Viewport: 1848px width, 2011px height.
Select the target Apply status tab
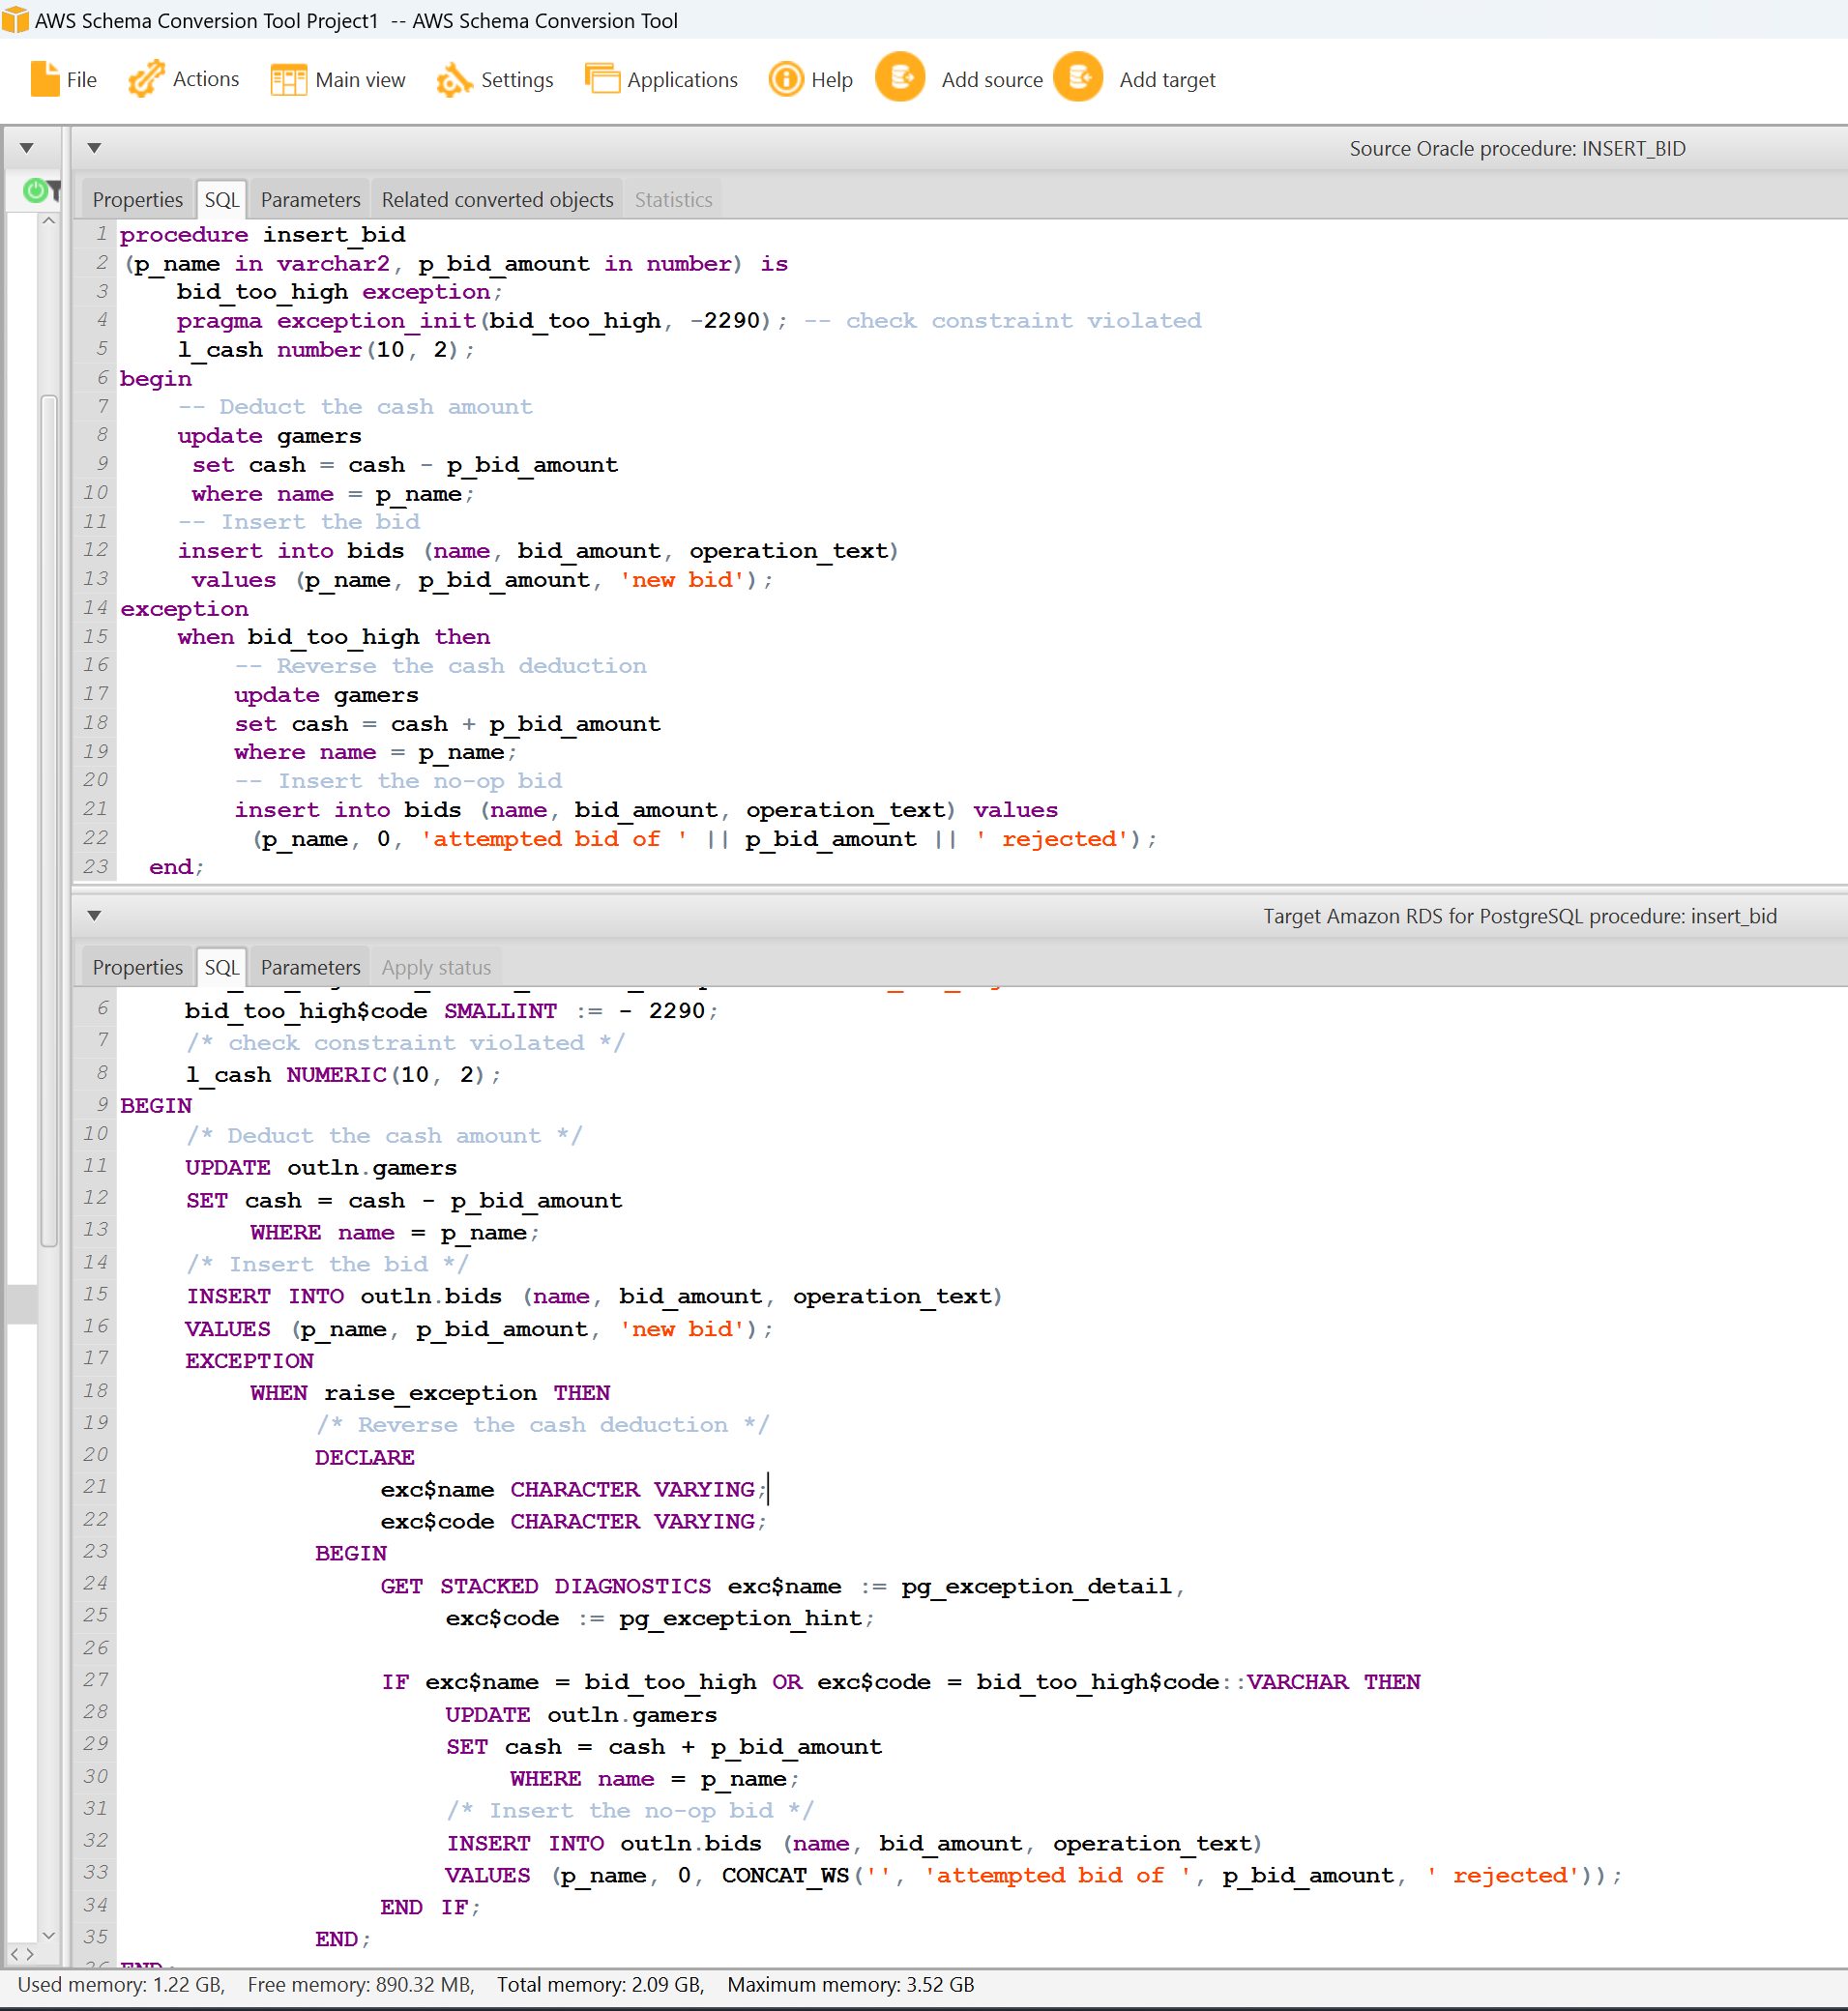(436, 968)
